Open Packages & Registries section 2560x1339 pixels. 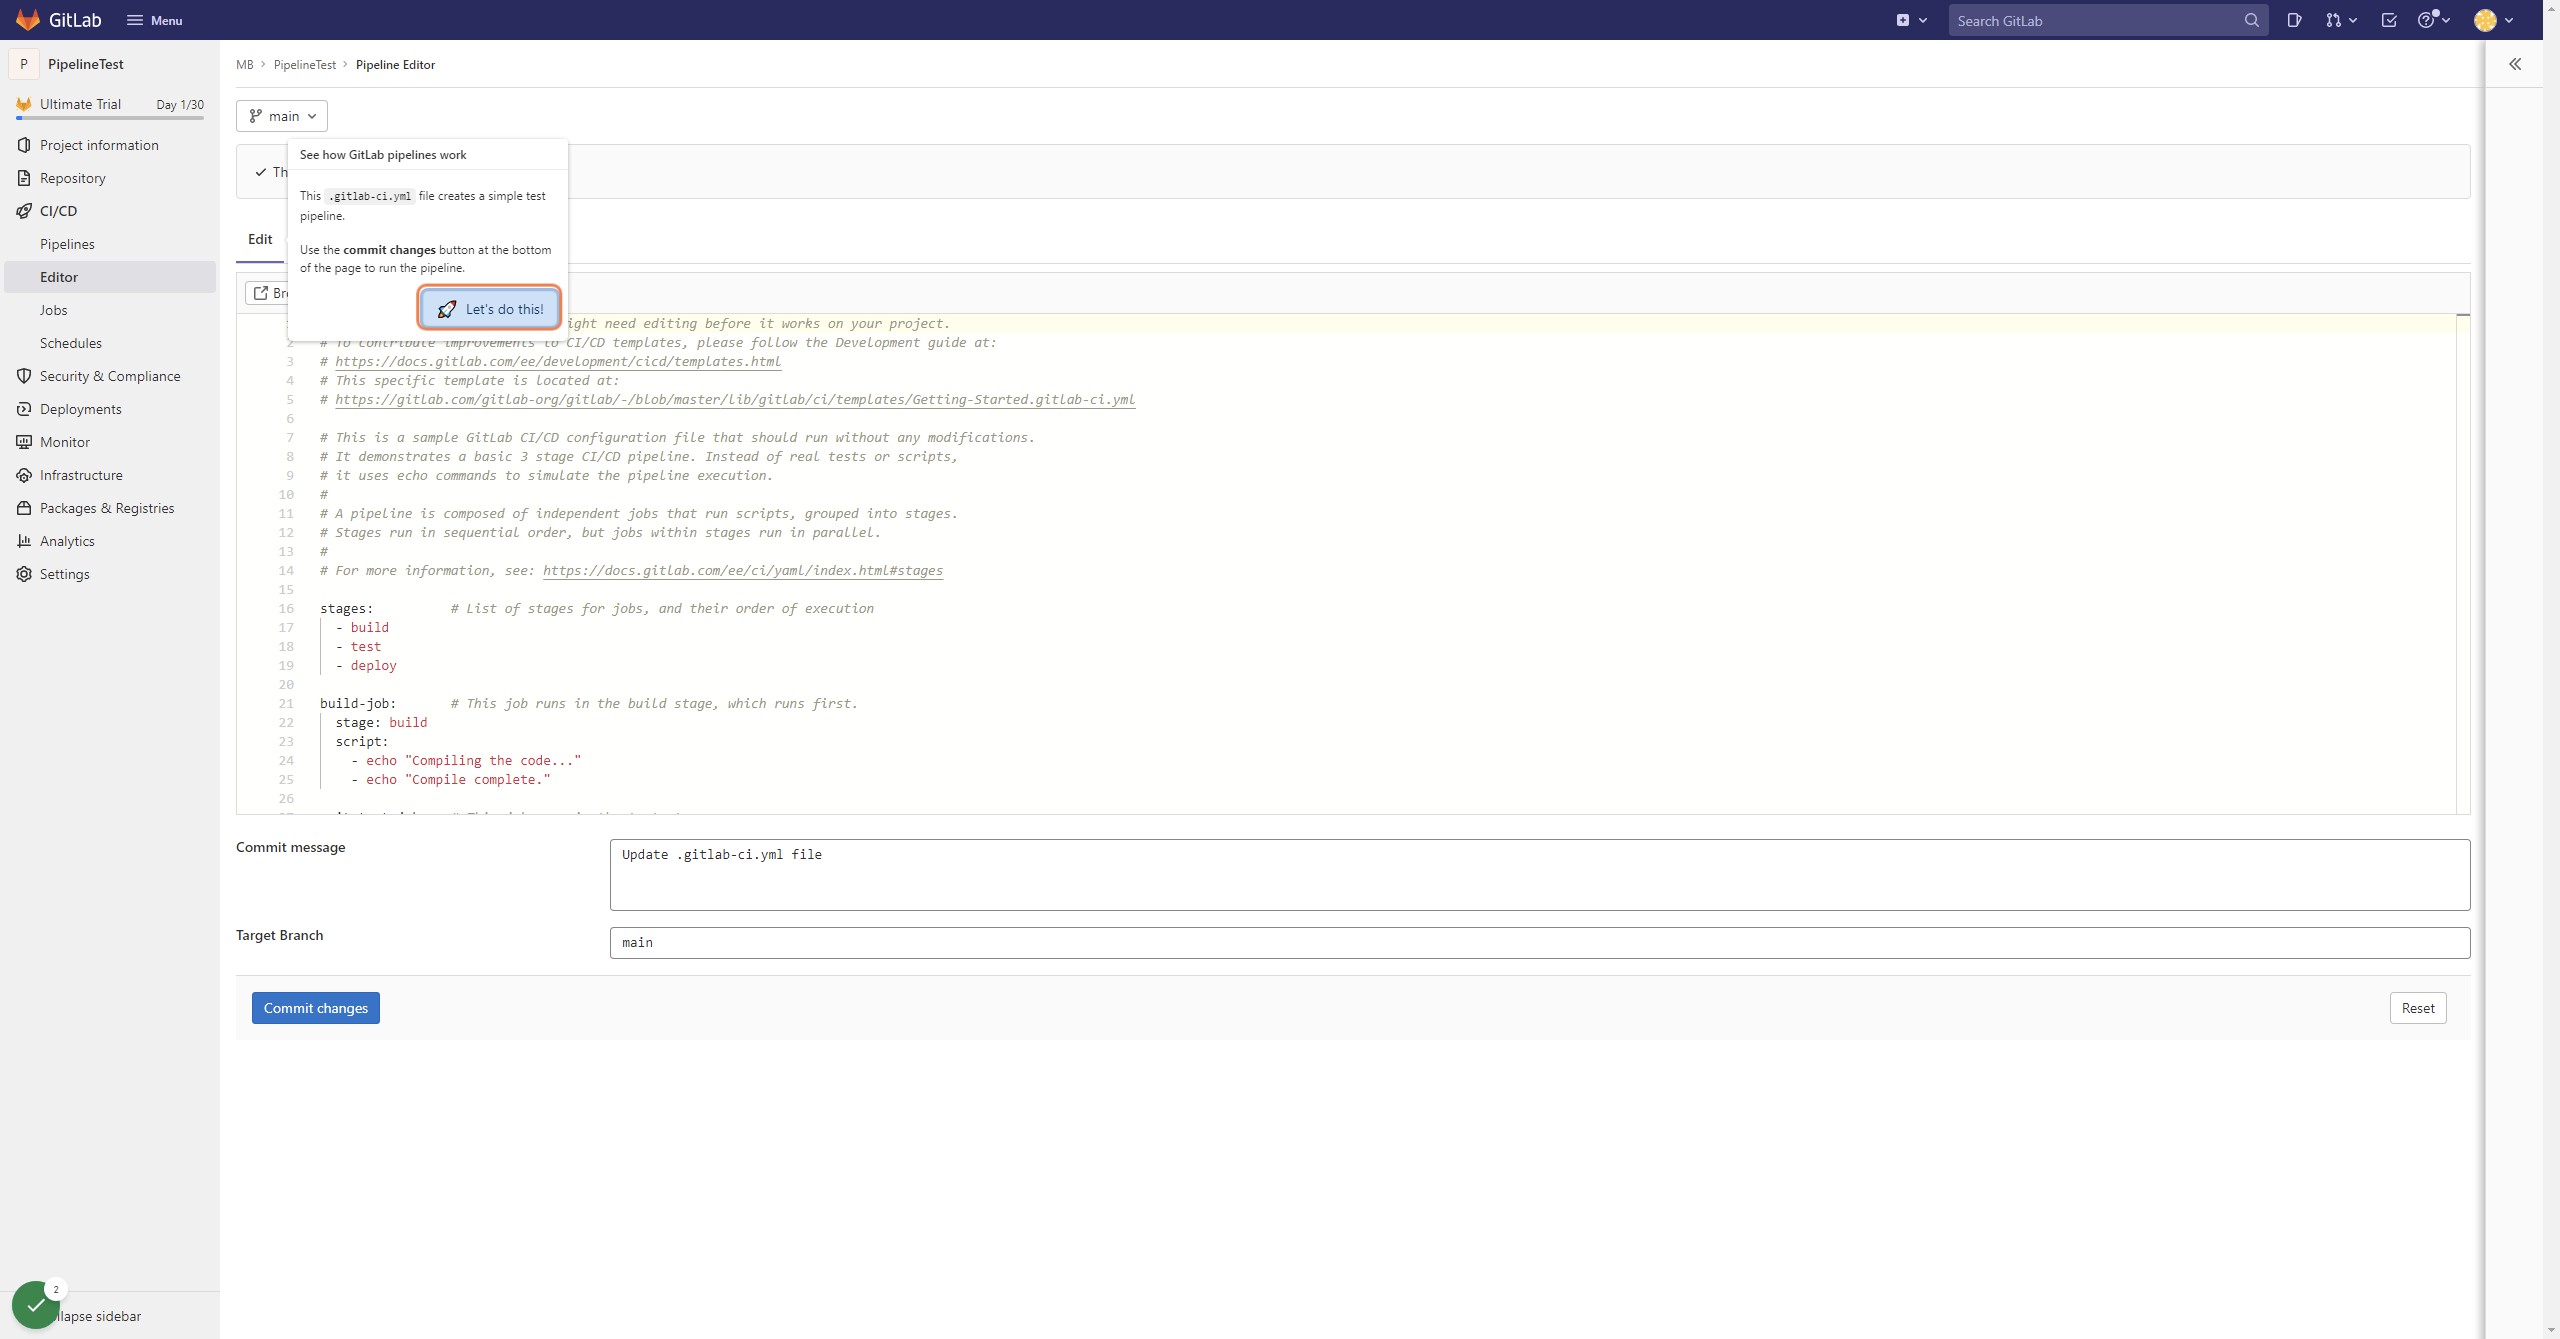tap(110, 508)
